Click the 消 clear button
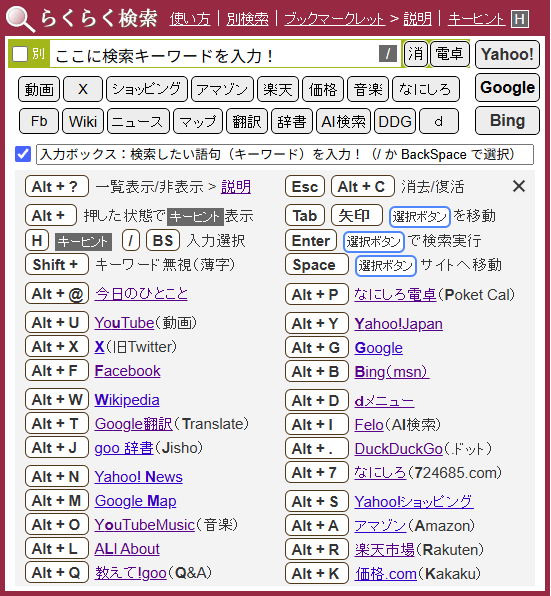 (415, 54)
